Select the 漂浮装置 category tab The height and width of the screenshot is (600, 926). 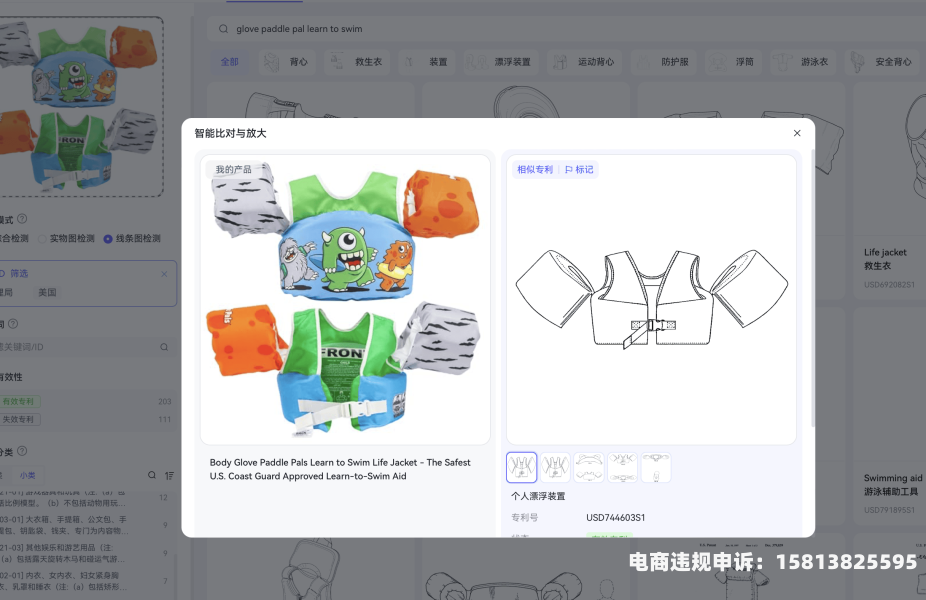501,61
